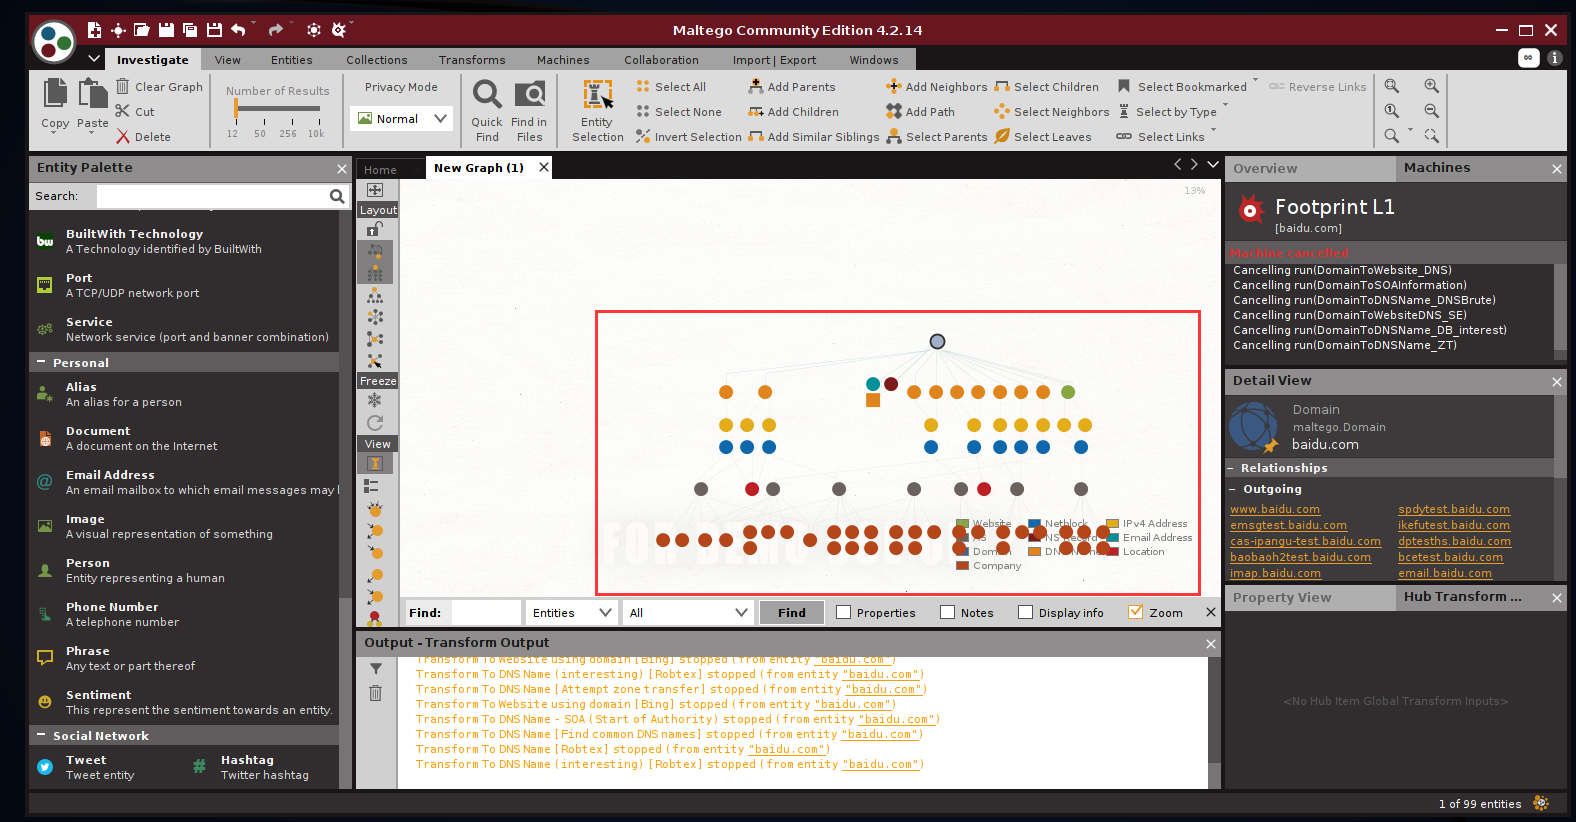Switch to the Home graph tab

[380, 169]
